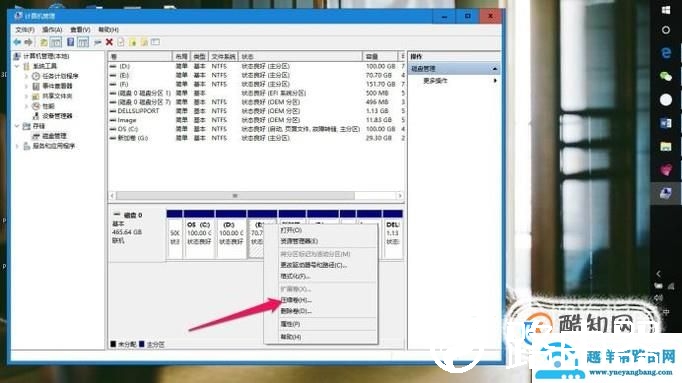This screenshot has height=383, width=682.
Task: Expand the 任务计划程序 tree node arrow
Action: (x=26, y=76)
